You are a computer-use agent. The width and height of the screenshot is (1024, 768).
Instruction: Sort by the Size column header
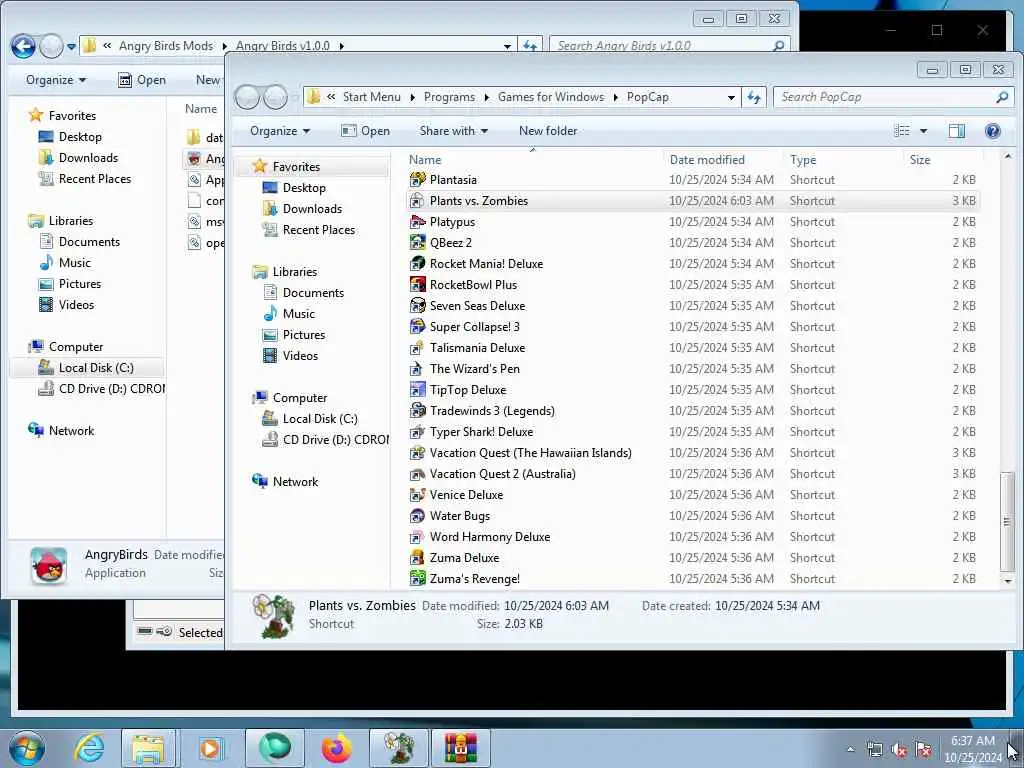(x=942, y=160)
